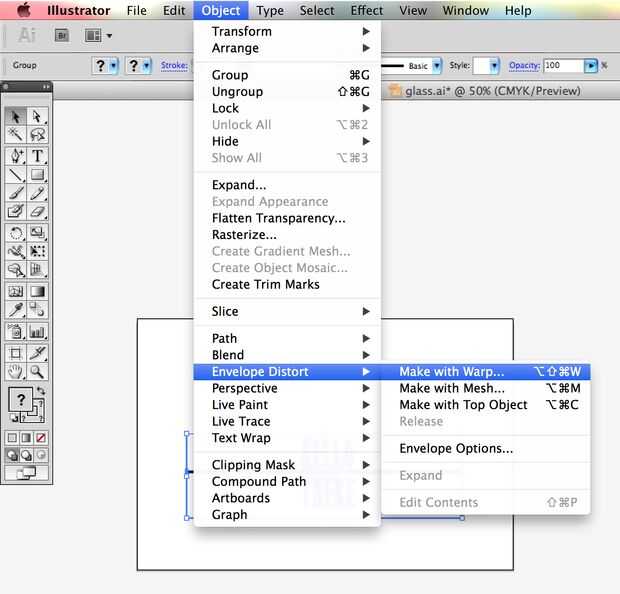Click the Opacity link in control bar
The height and width of the screenshot is (594, 620).
click(524, 65)
